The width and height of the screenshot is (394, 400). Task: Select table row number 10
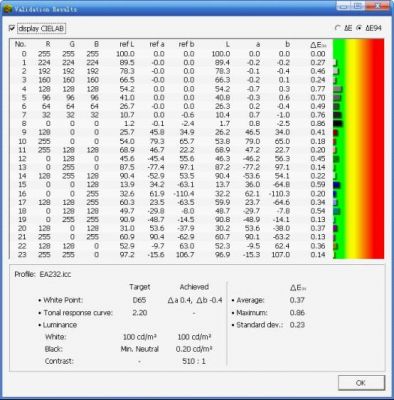pyautogui.click(x=171, y=141)
